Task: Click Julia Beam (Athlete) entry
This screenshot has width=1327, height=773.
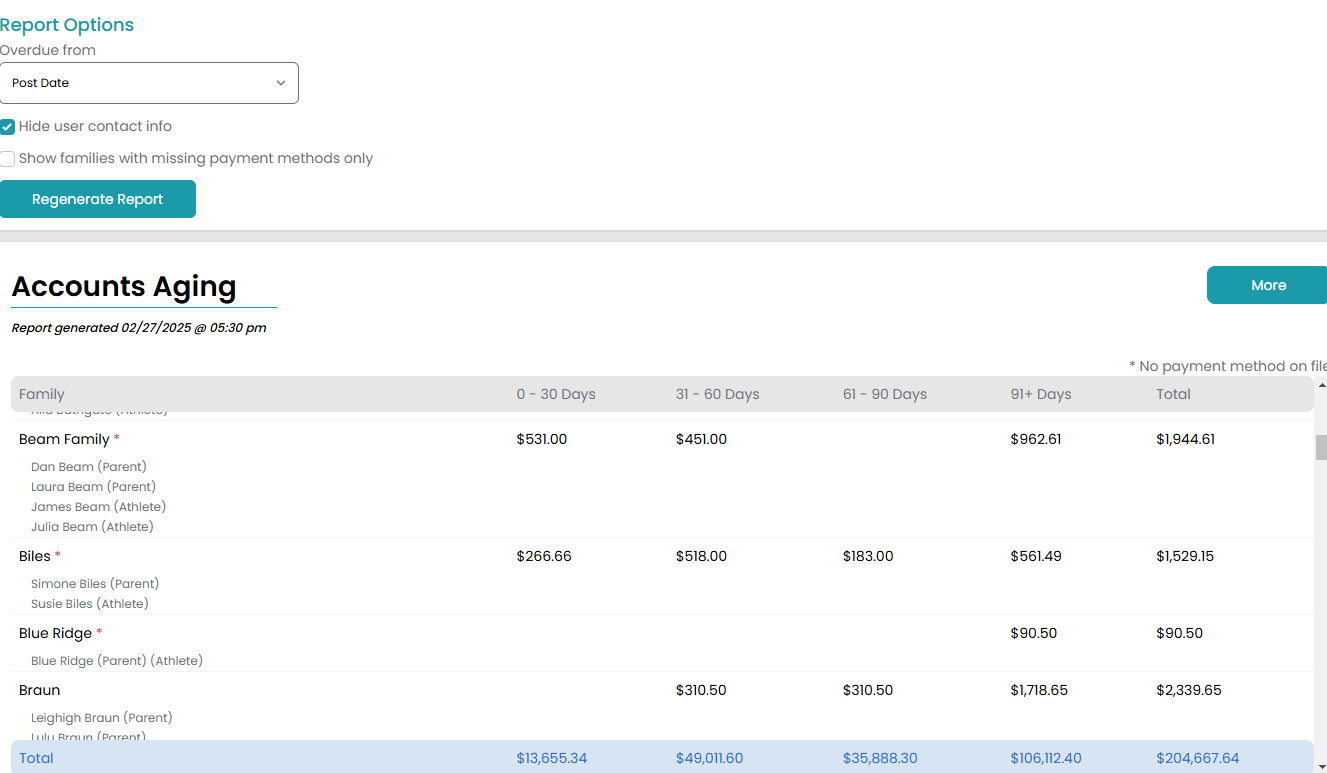Action: [92, 527]
